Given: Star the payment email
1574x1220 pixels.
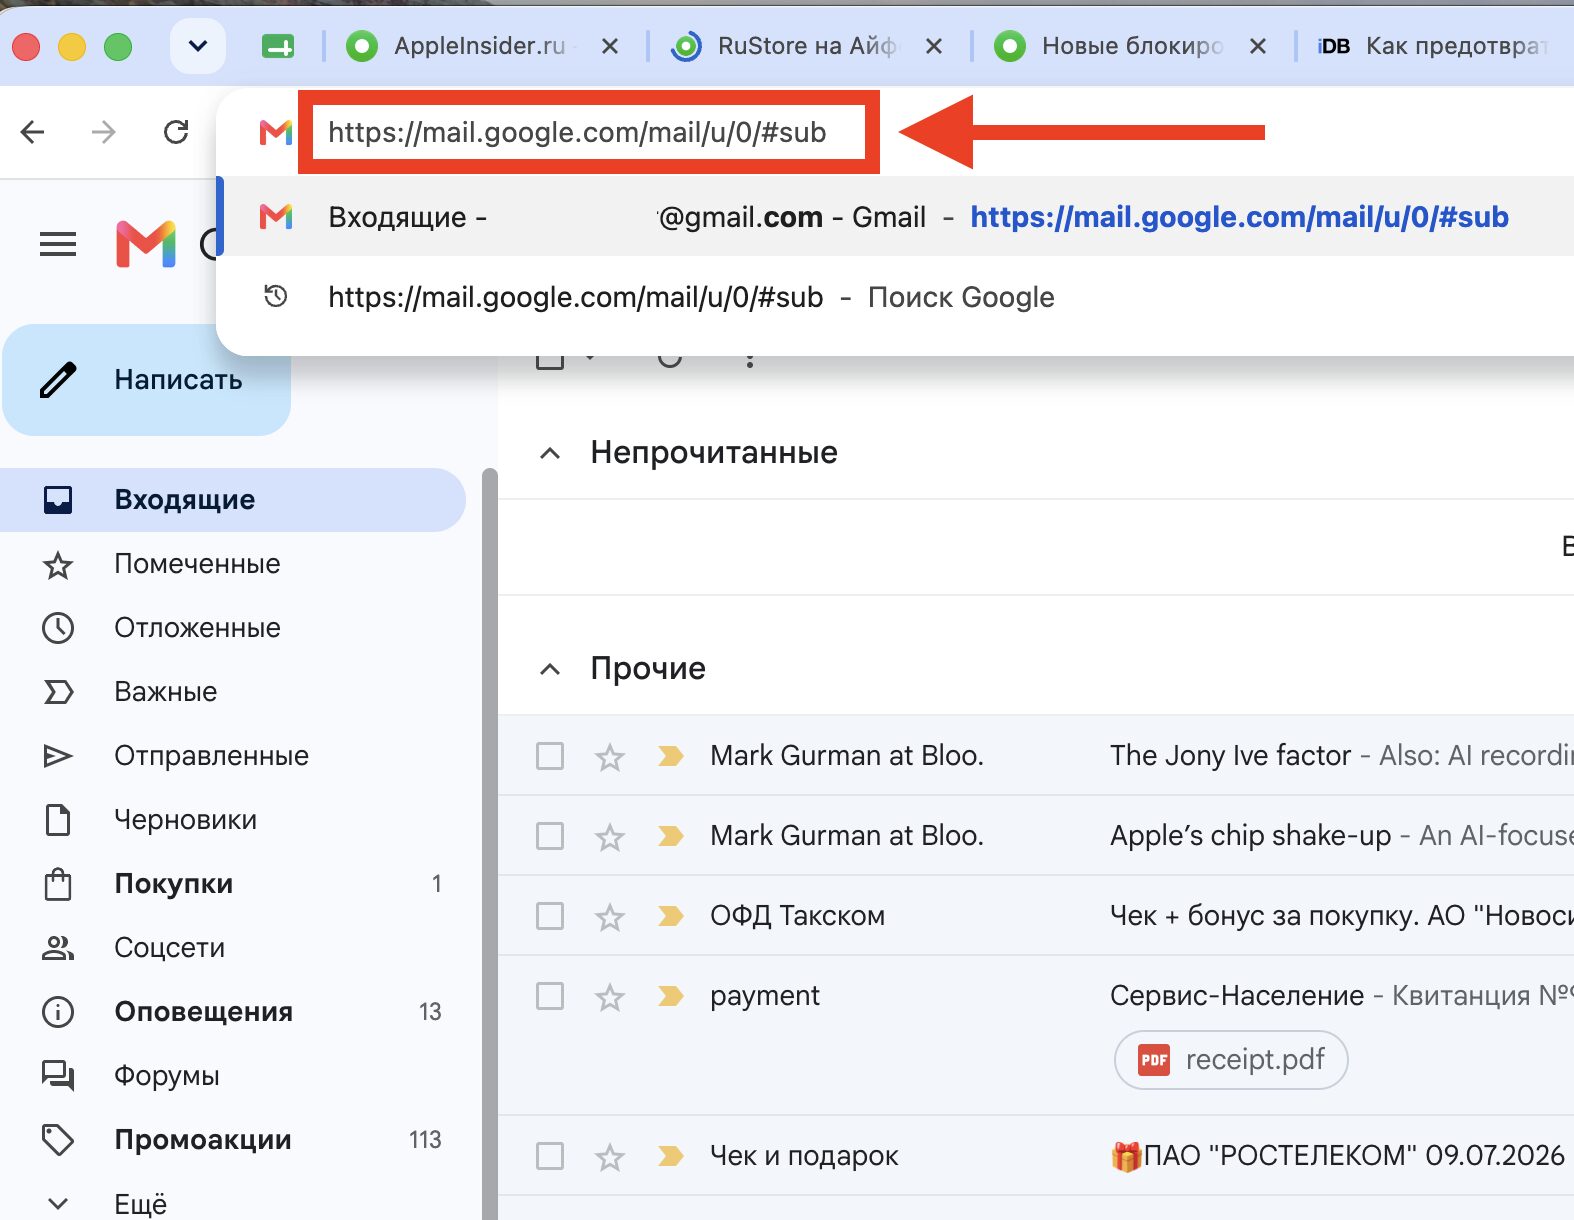Looking at the screenshot, I should tap(610, 997).
